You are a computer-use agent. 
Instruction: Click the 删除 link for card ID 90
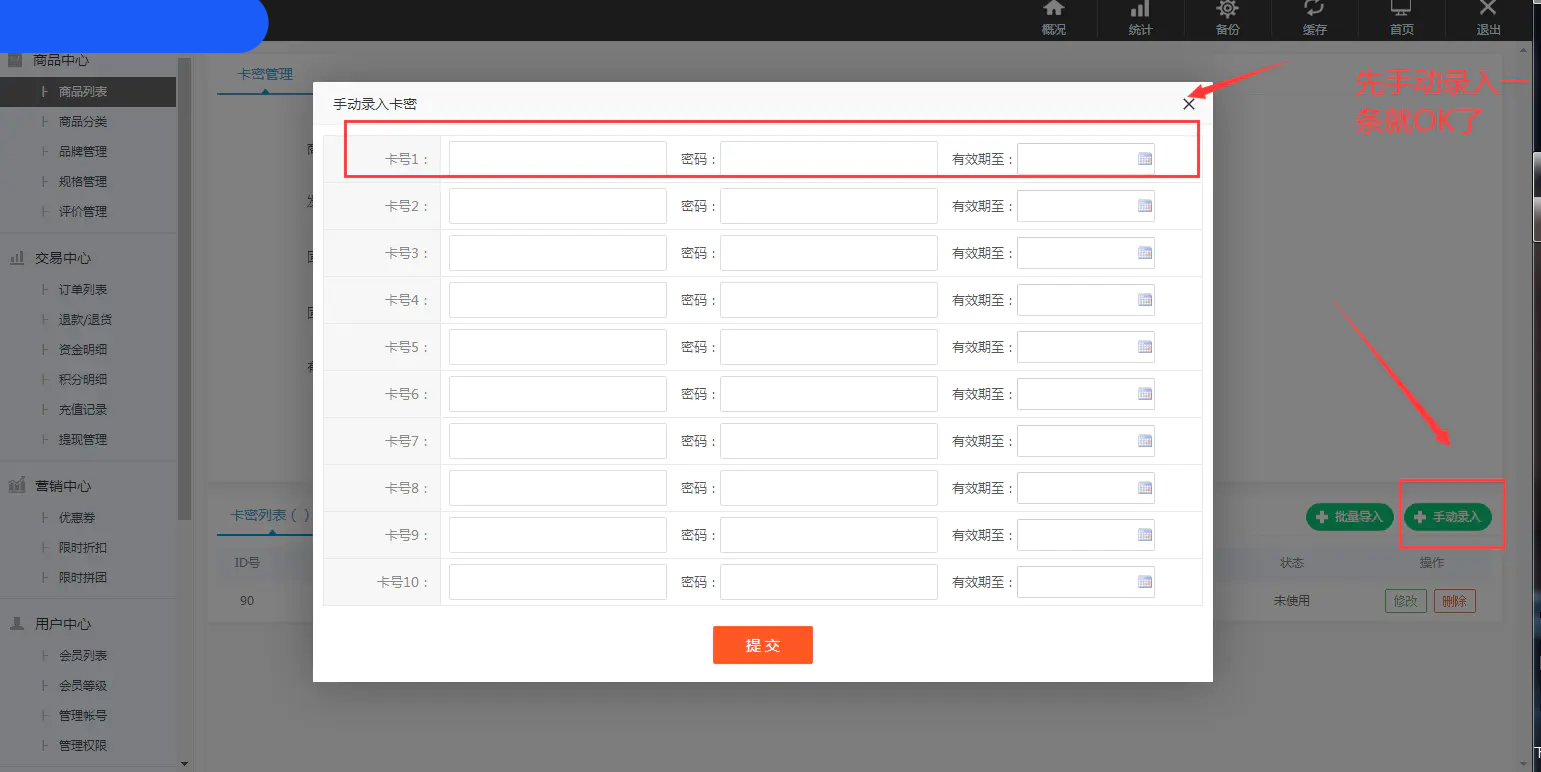1454,600
